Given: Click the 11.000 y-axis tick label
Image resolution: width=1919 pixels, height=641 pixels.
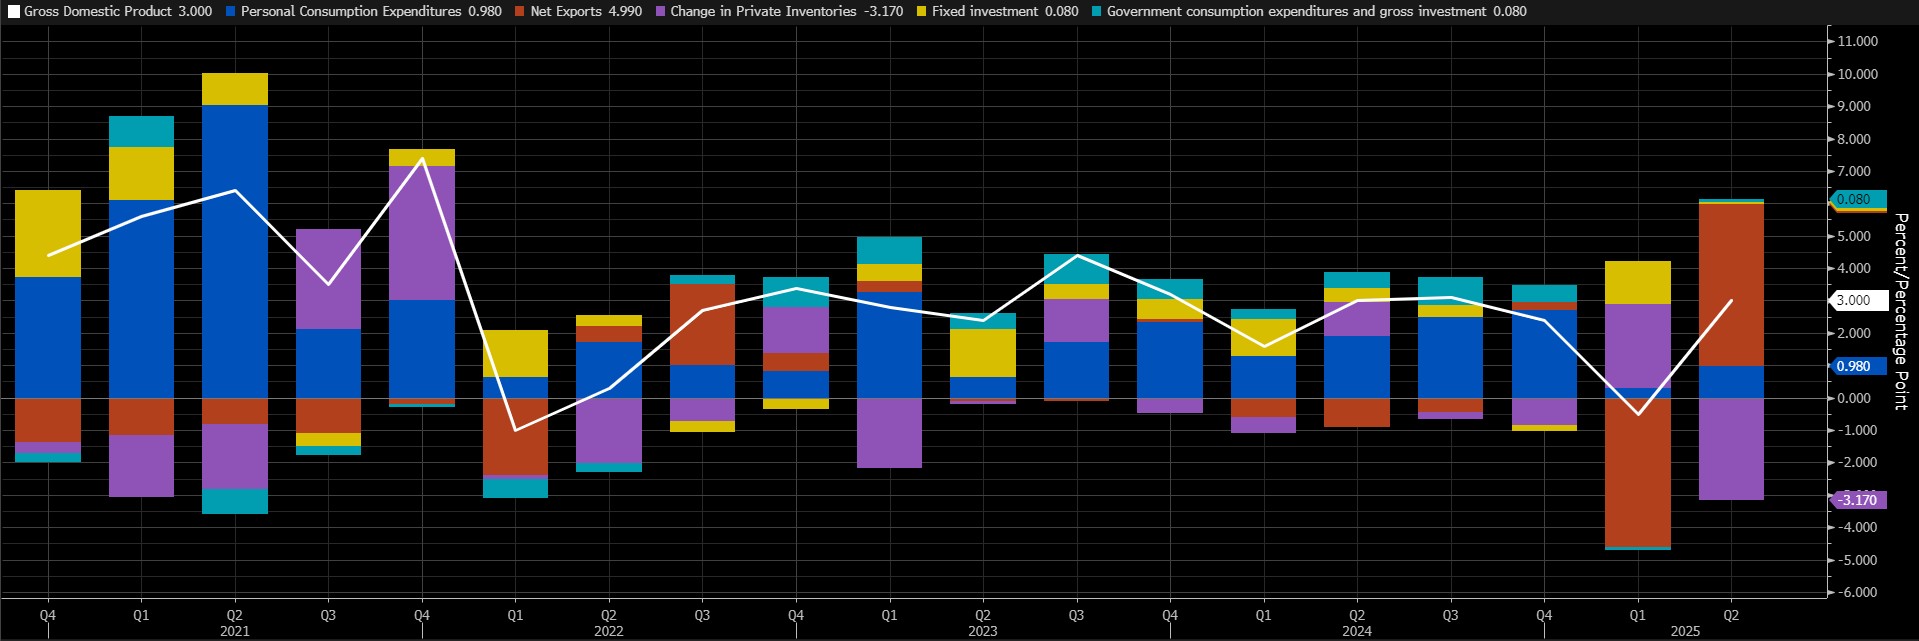Looking at the screenshot, I should 1857,41.
